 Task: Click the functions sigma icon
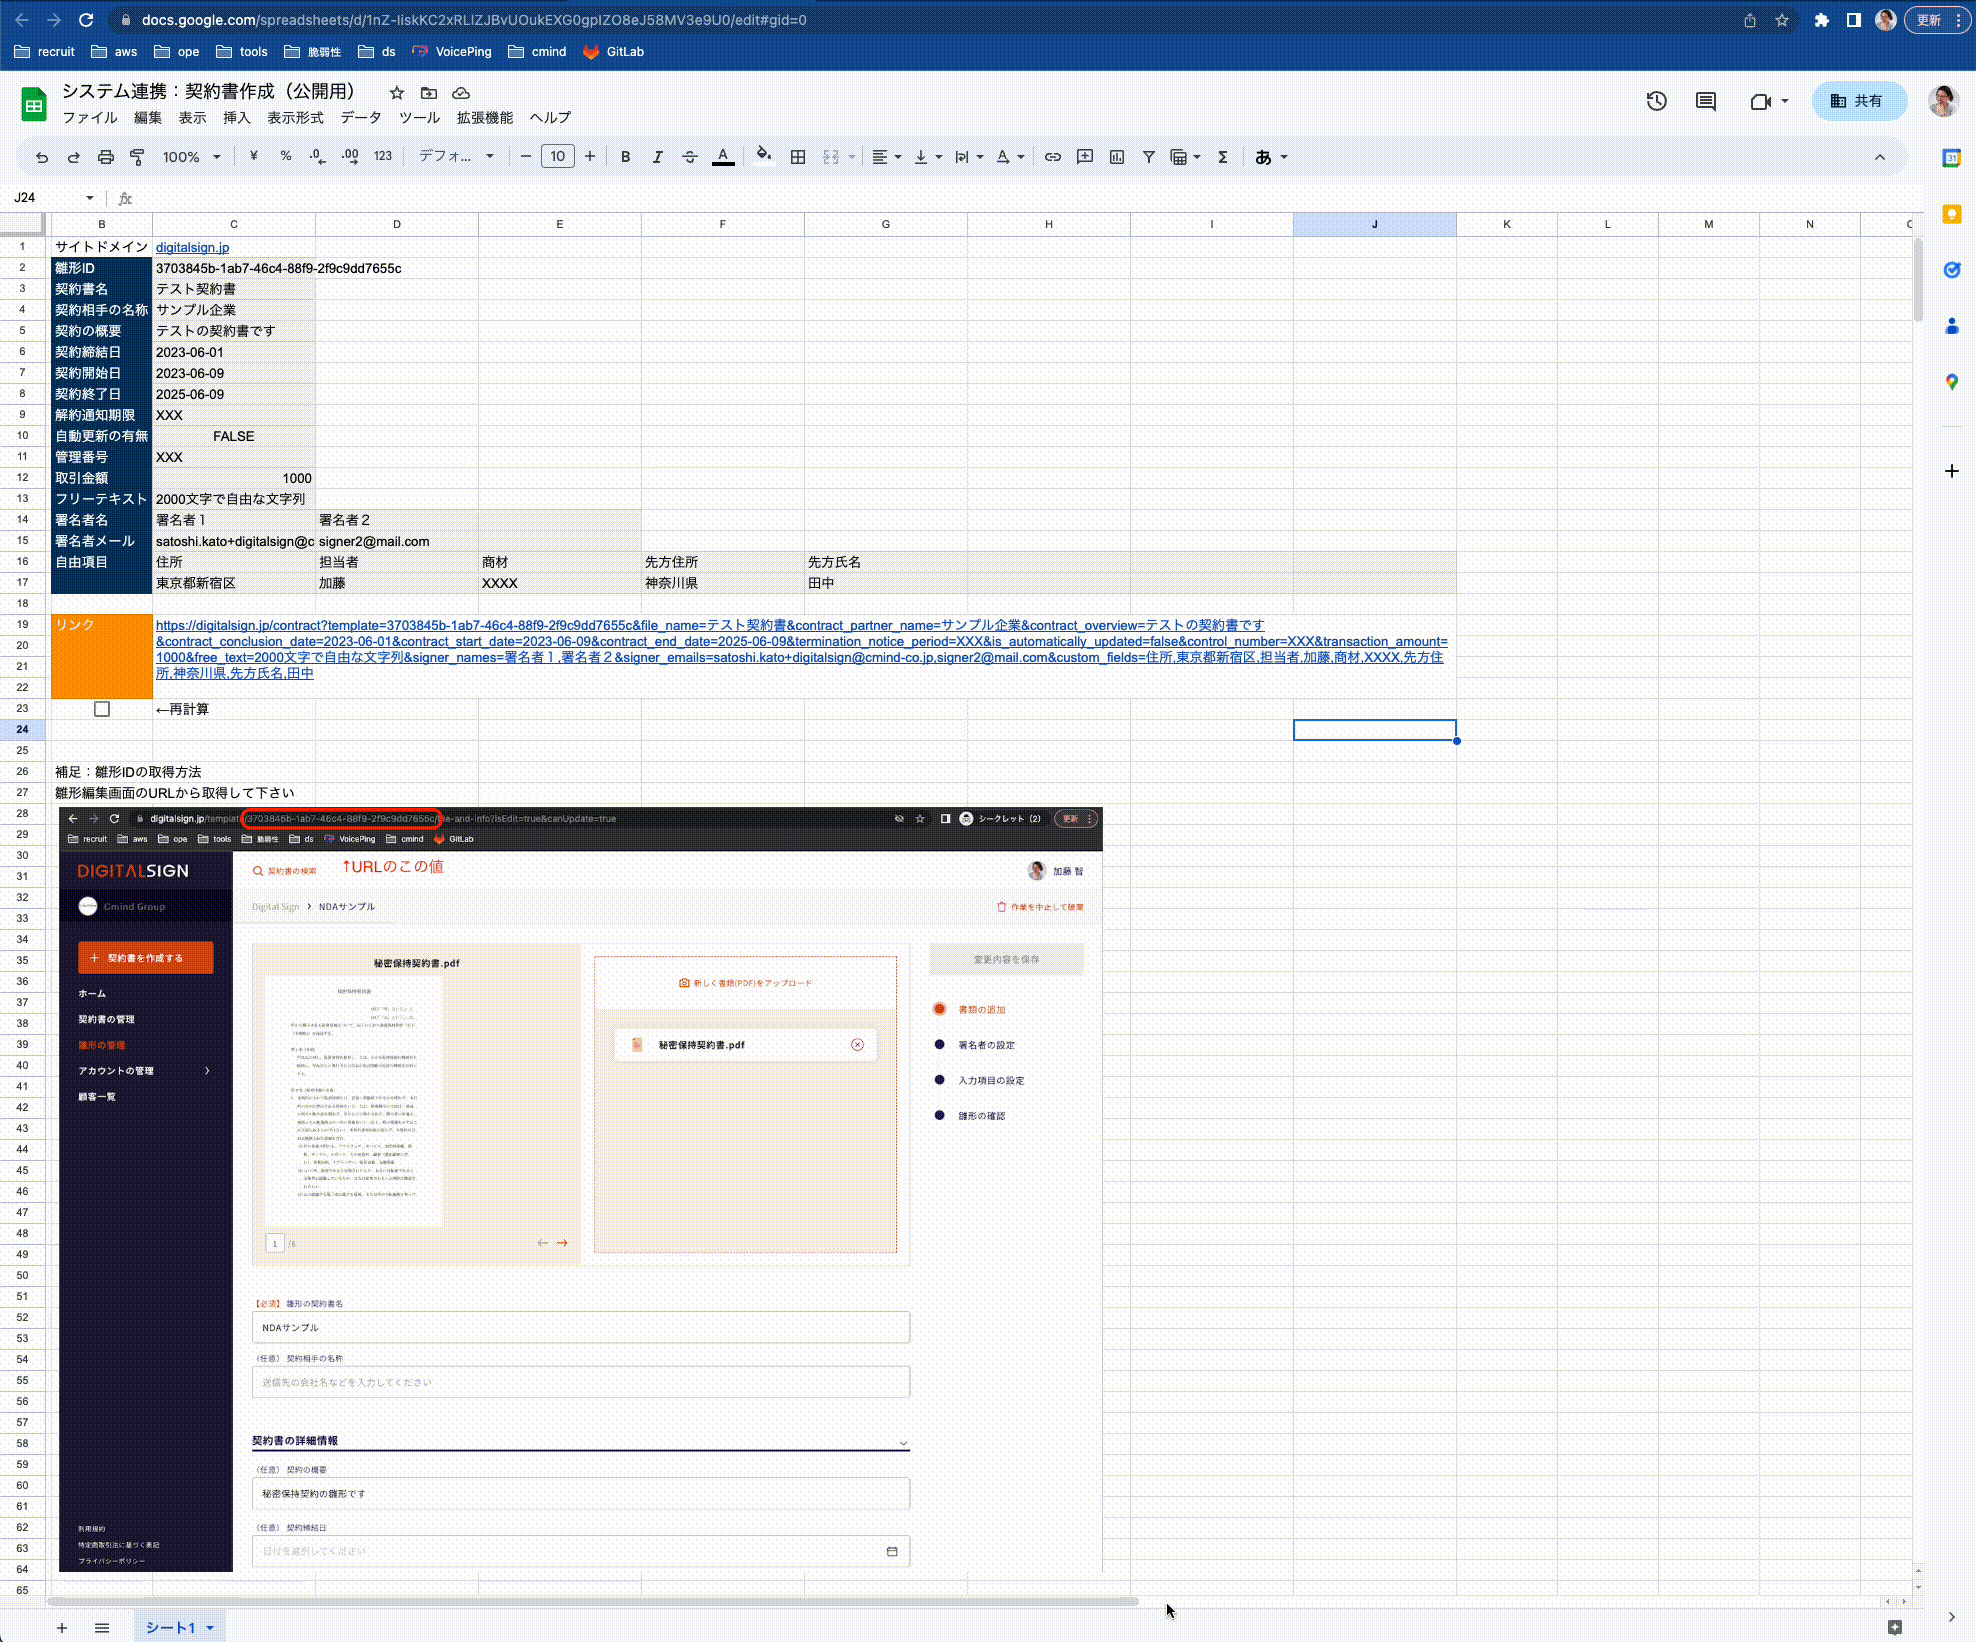tap(1222, 157)
